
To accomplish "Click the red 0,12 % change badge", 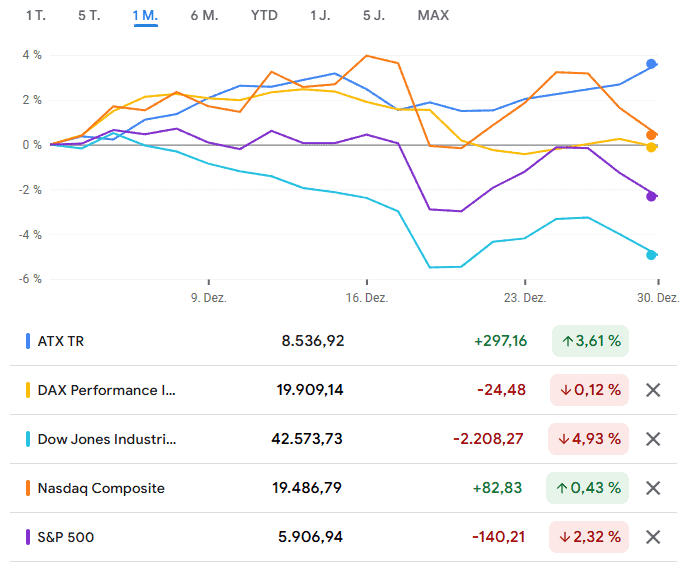I will tap(589, 390).
